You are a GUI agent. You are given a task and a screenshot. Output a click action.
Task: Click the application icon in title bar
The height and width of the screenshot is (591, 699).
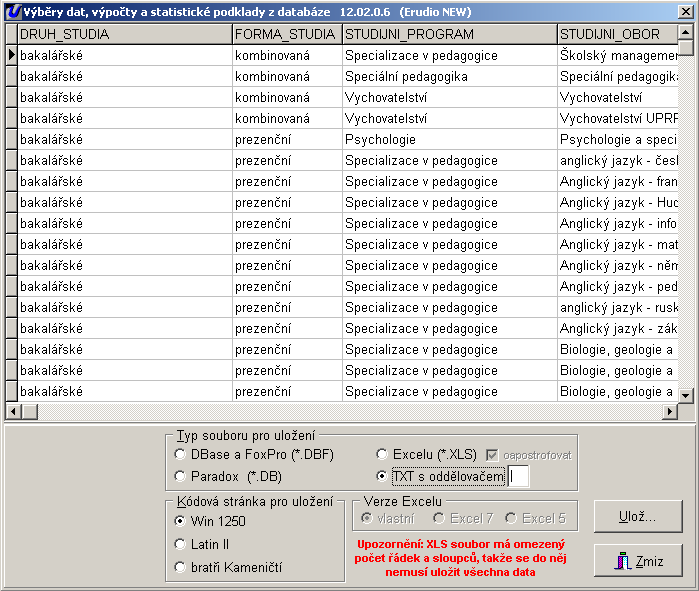[x=11, y=10]
